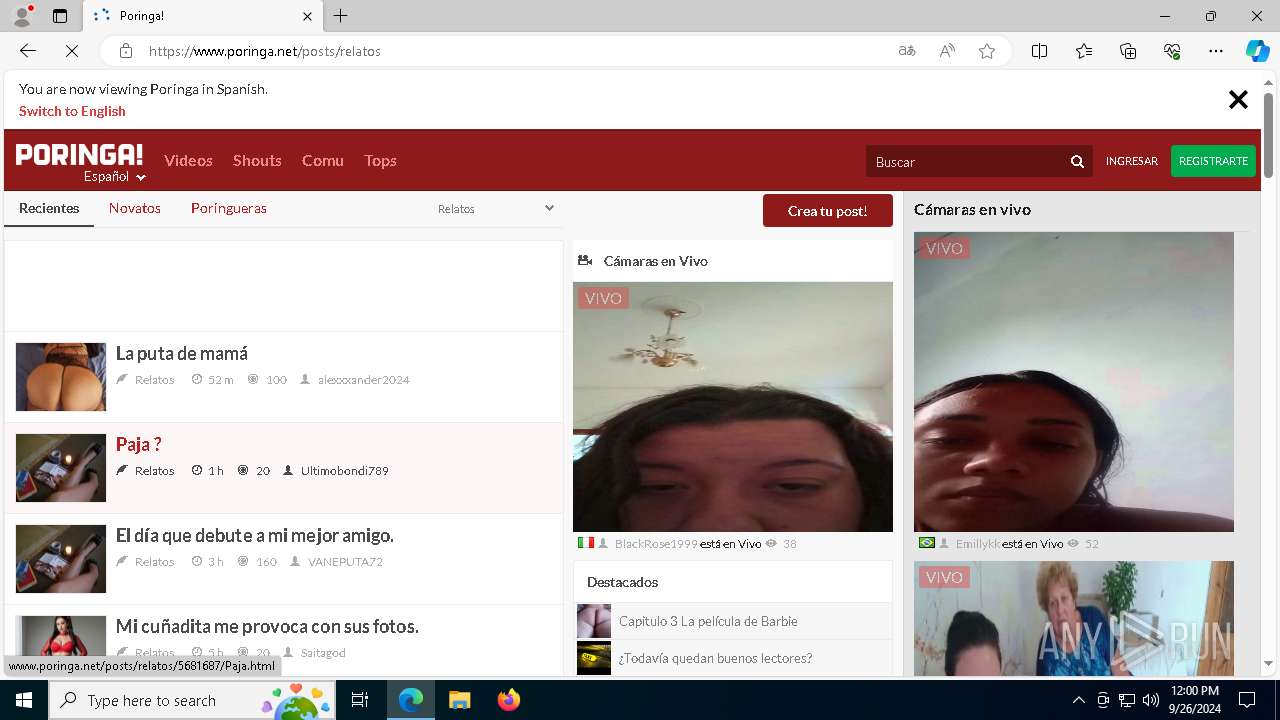Open the Shouts menu
Image resolution: width=1280 pixels, height=720 pixels.
click(x=257, y=160)
